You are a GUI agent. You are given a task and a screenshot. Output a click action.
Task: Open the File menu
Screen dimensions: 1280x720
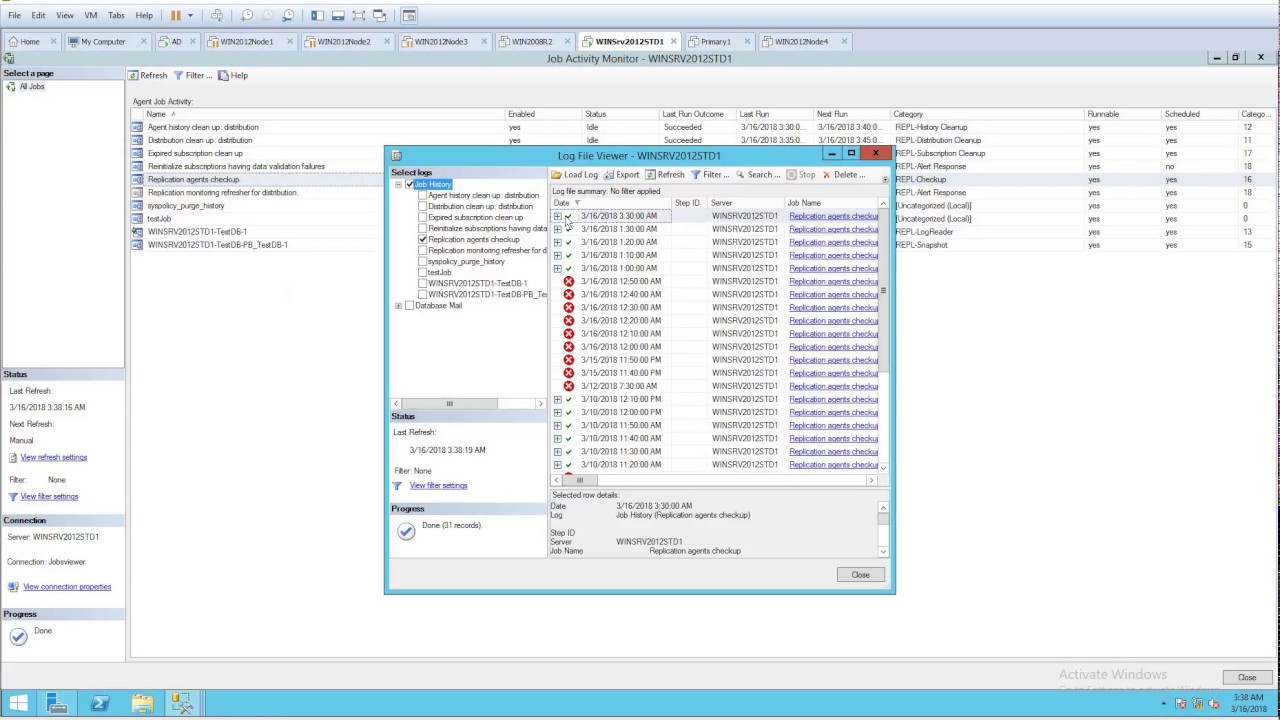pos(14,15)
